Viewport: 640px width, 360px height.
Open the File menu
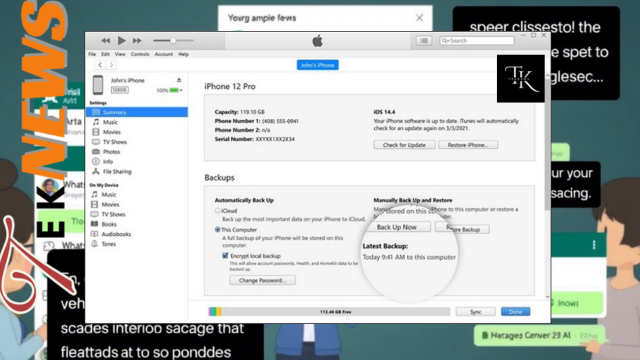point(92,54)
